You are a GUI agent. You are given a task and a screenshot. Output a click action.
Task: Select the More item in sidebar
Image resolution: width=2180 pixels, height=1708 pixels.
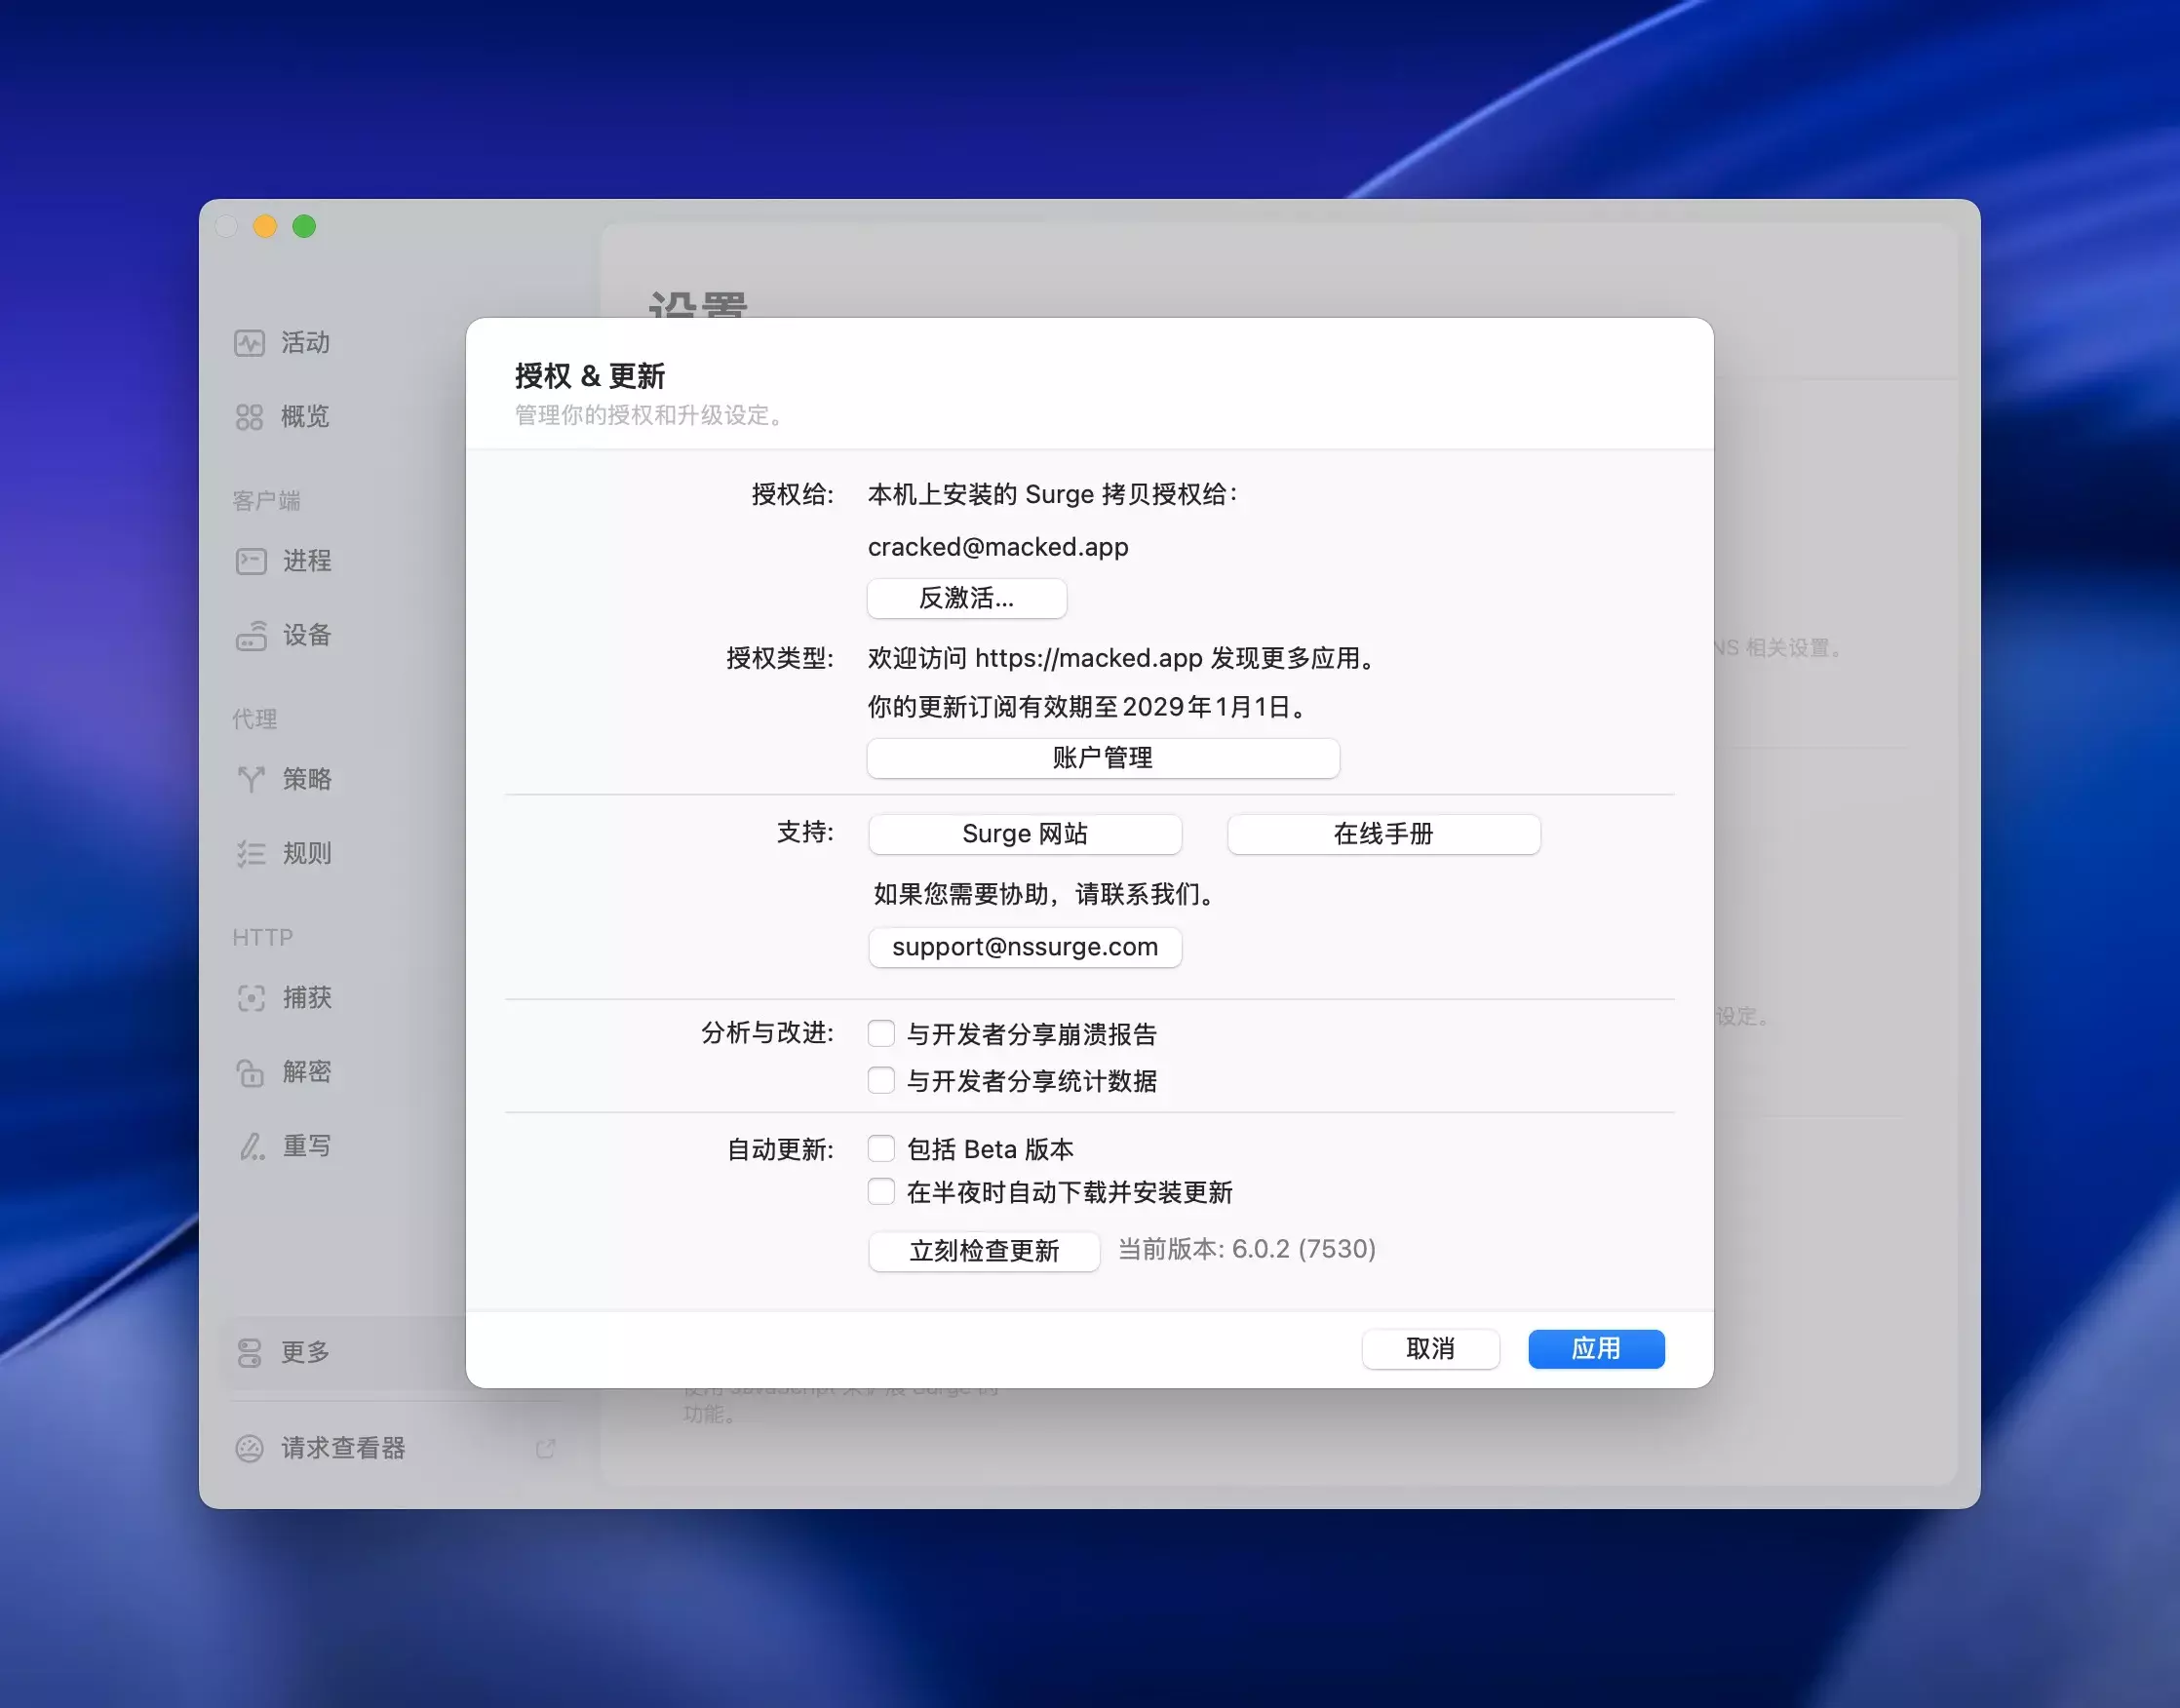[x=305, y=1352]
